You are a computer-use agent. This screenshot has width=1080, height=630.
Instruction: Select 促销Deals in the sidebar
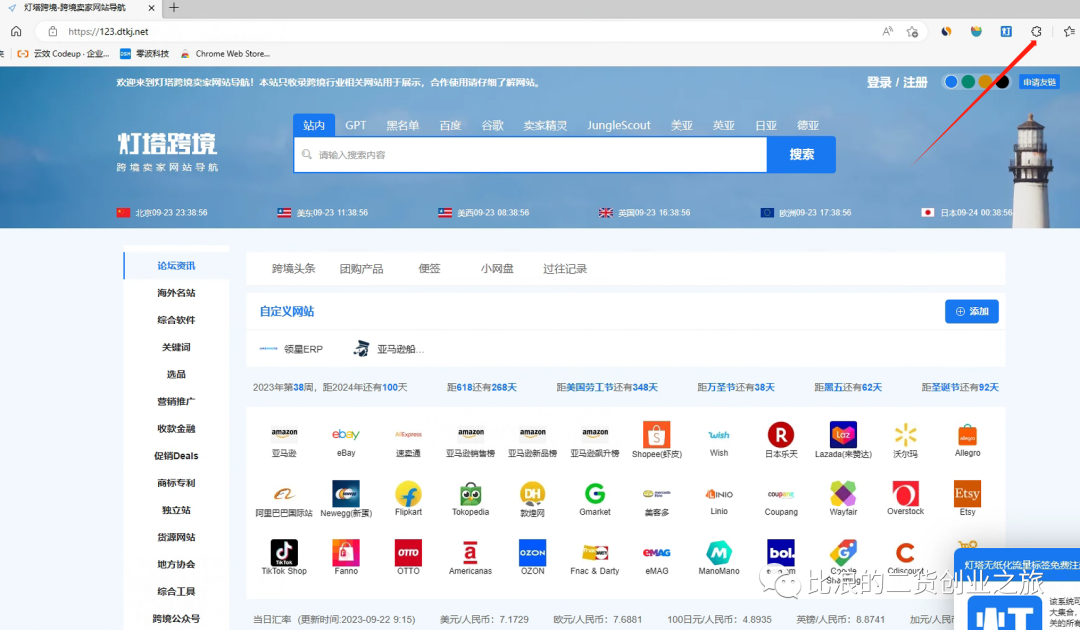point(176,456)
